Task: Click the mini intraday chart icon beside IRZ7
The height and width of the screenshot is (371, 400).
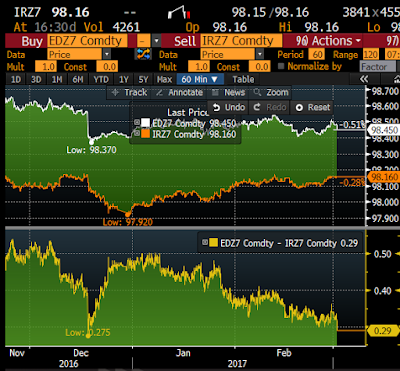Action: coord(179,13)
